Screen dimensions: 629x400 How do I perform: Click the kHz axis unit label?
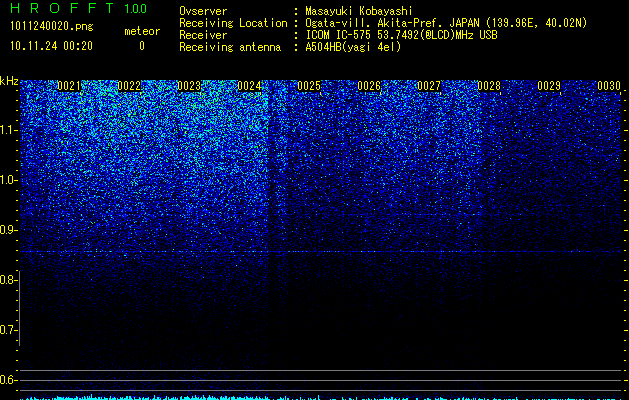[x=9, y=81]
